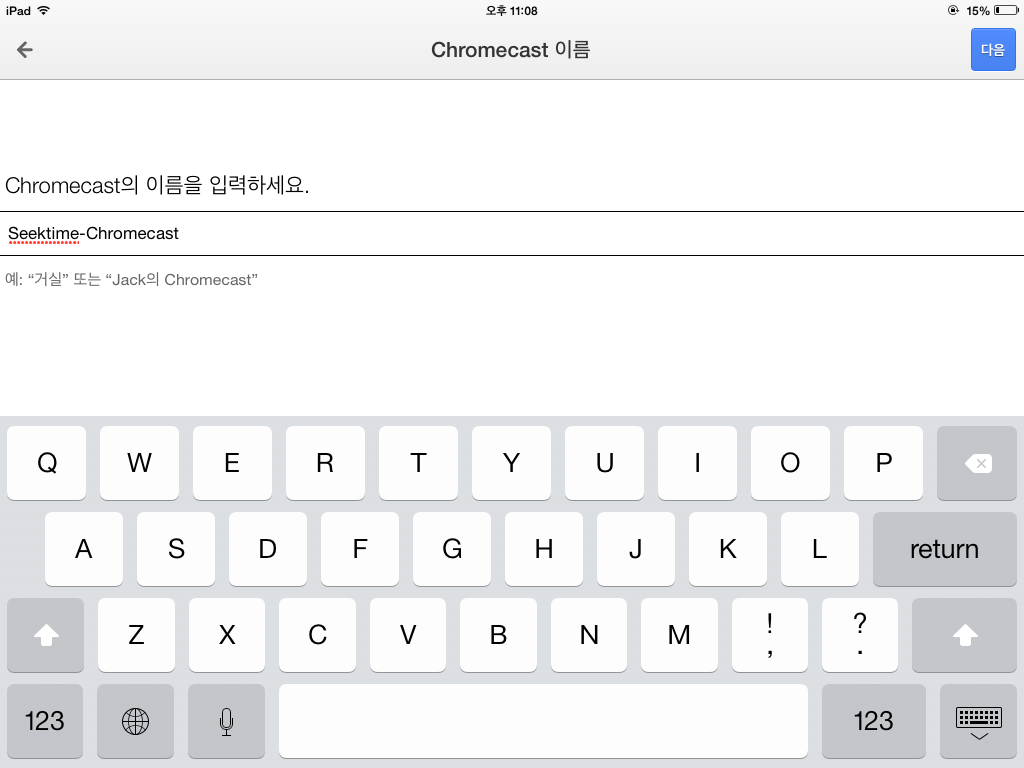The height and width of the screenshot is (768, 1024).
Task: Tap the R key
Action: coord(325,463)
